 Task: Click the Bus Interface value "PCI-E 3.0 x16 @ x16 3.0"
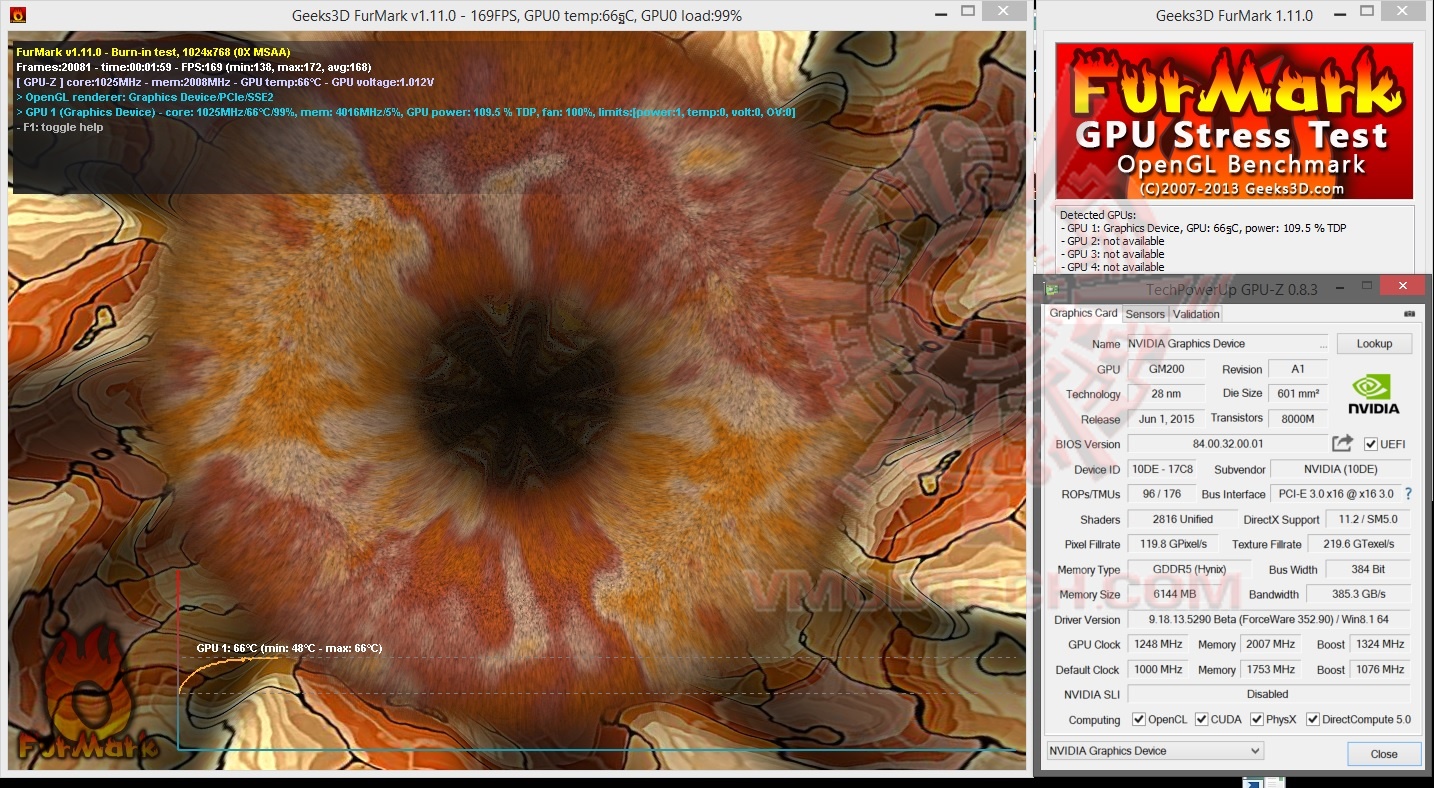[x=1334, y=494]
